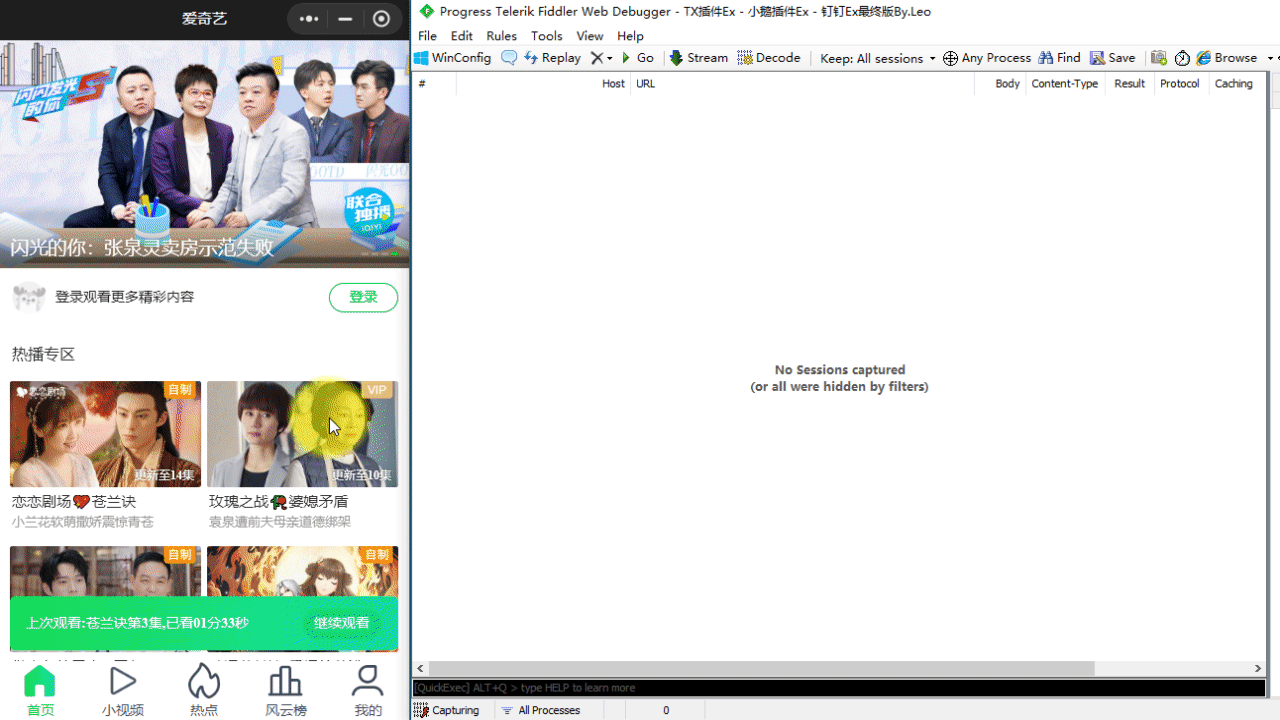Click iQiyi close circle target icon

381,19
